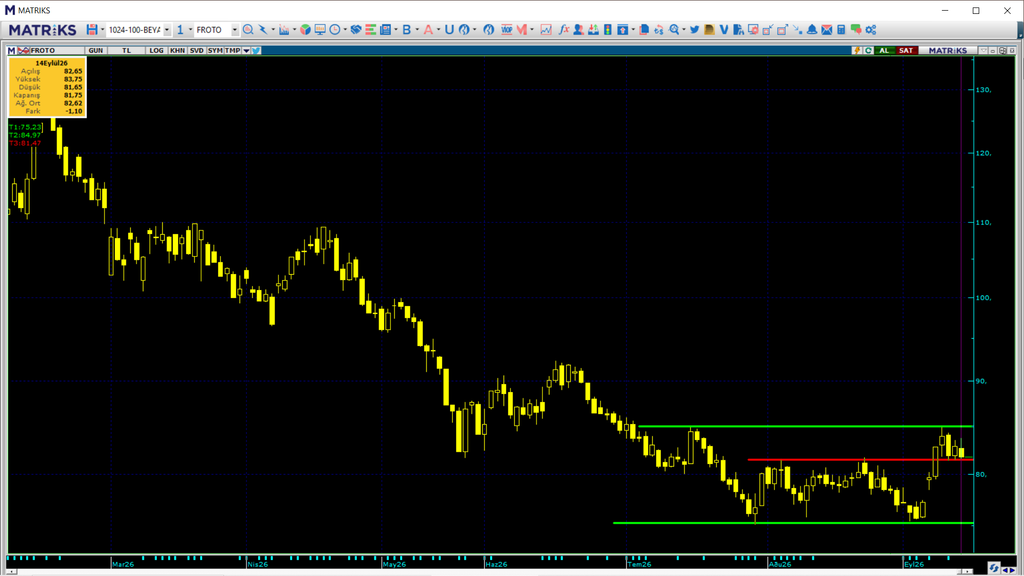Open the line chart icon
The width and height of the screenshot is (1024, 576).
(x=546, y=30)
